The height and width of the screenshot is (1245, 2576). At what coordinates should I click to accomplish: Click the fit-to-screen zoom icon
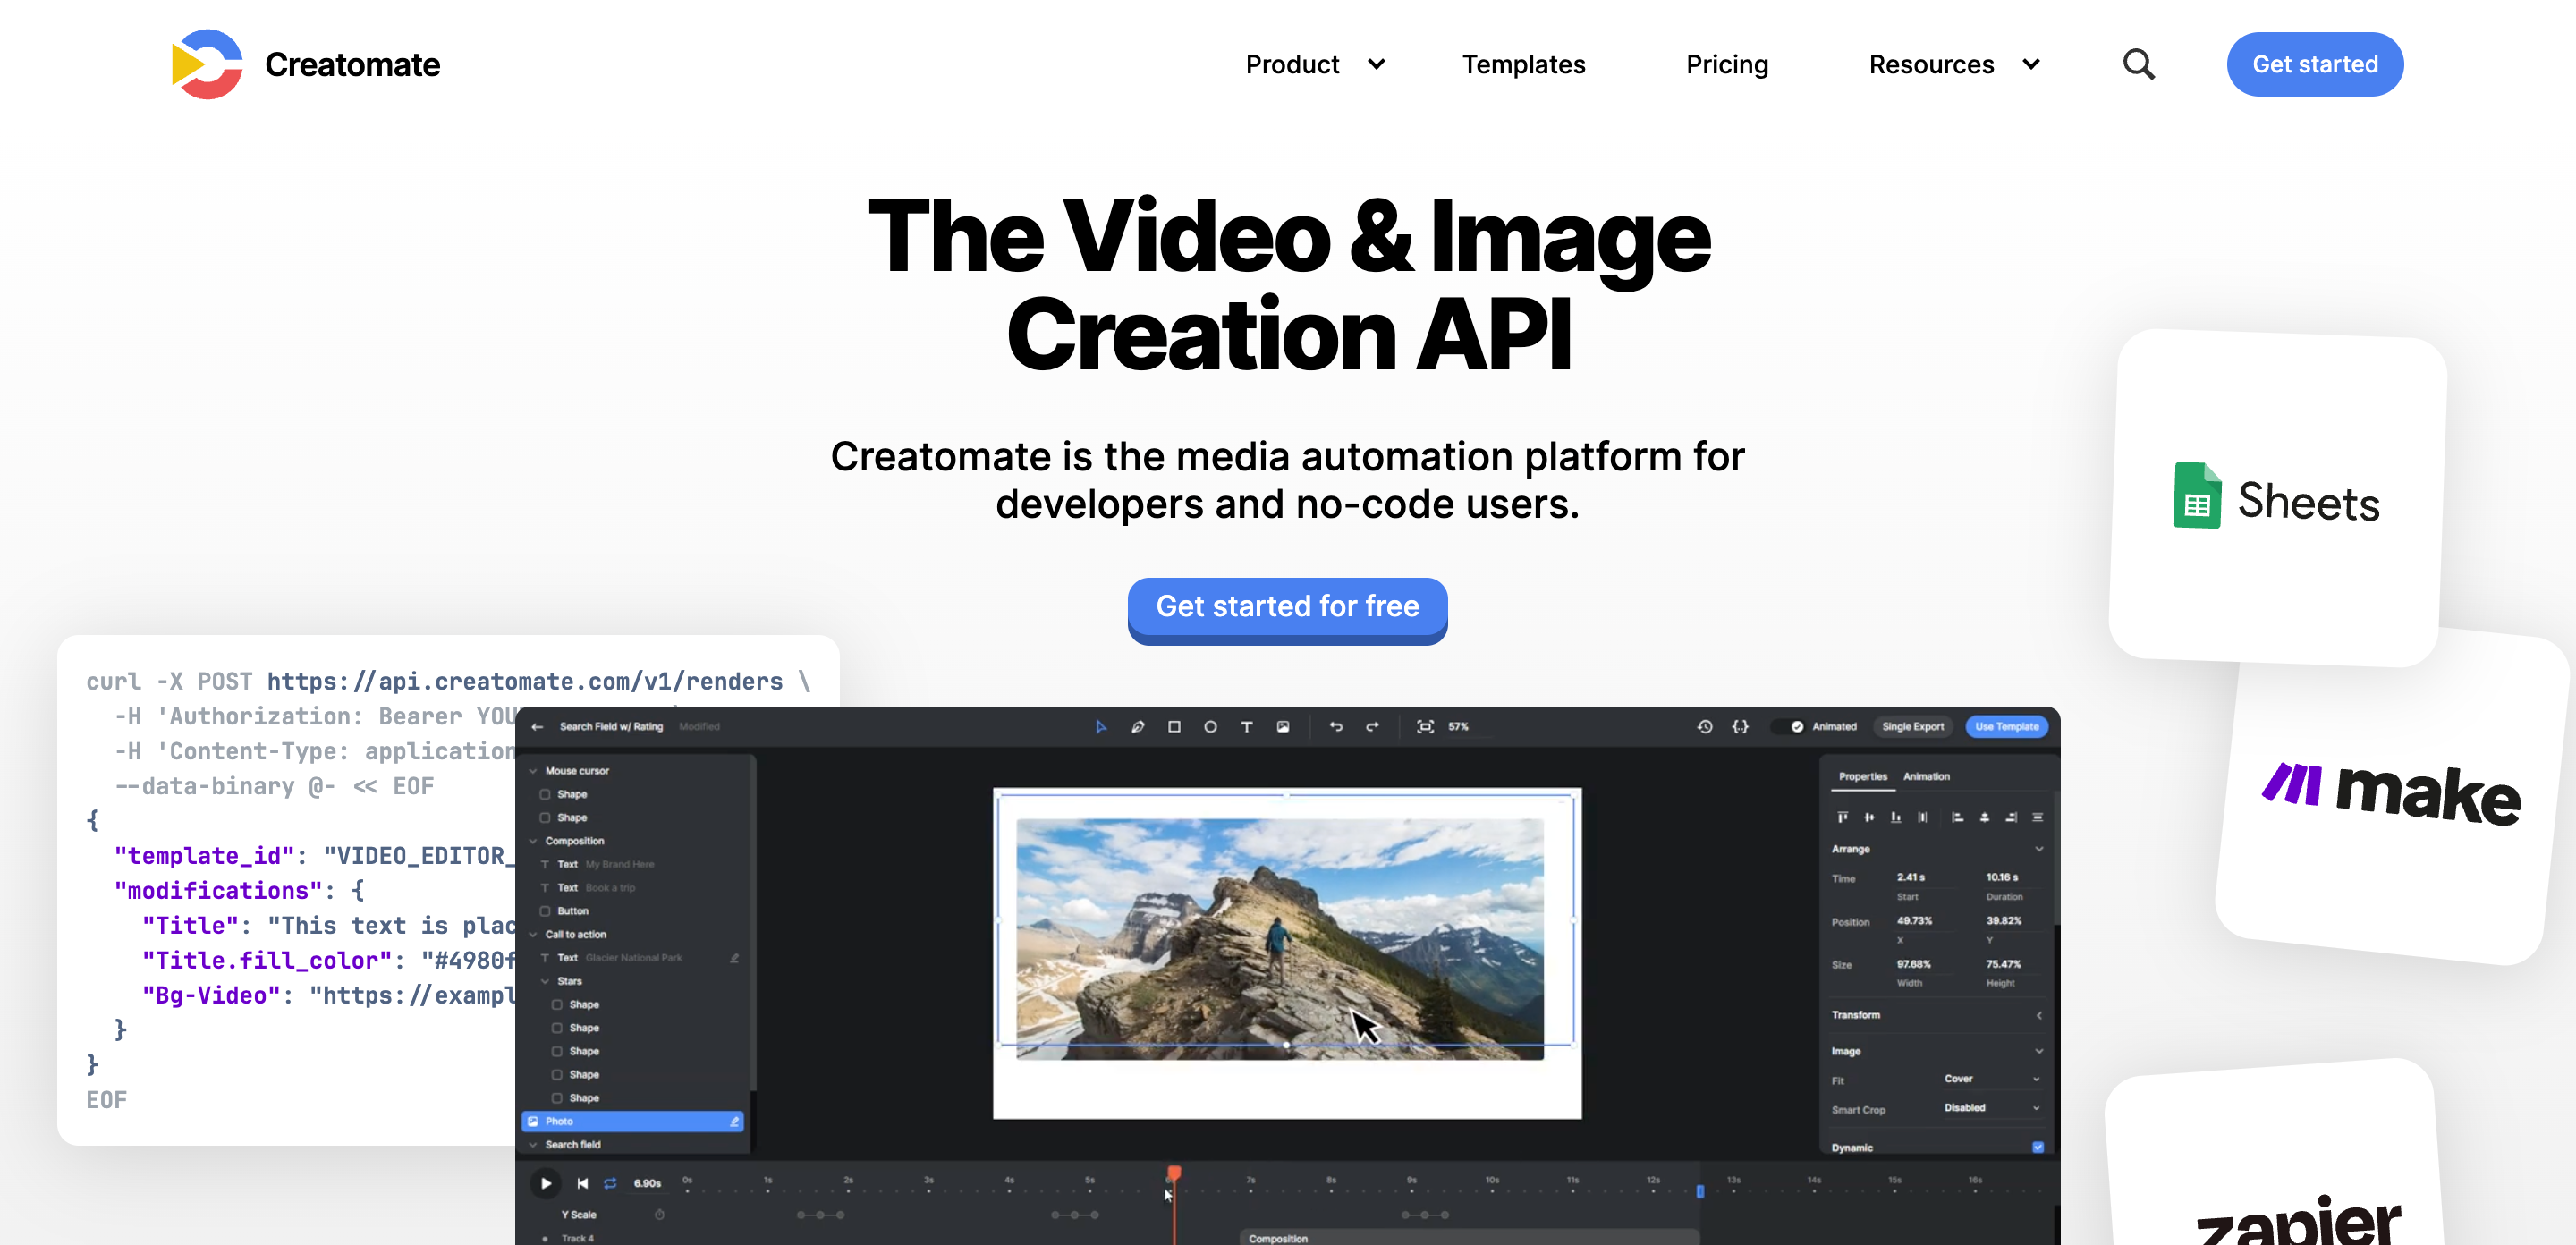pos(1425,727)
